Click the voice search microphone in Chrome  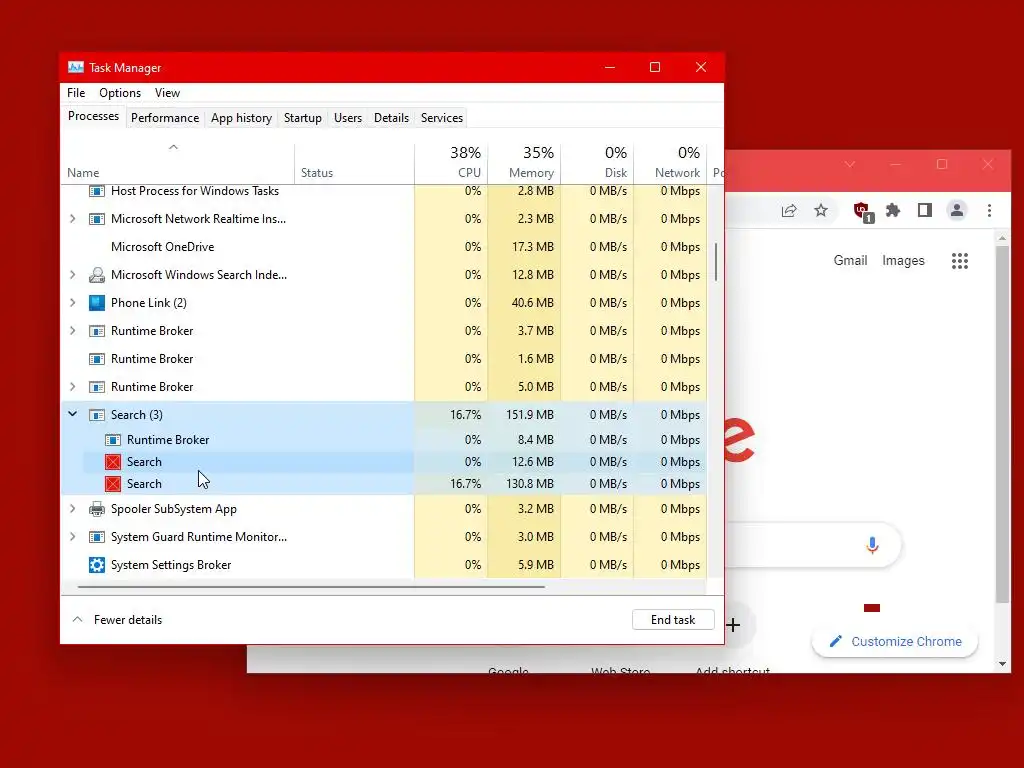872,545
